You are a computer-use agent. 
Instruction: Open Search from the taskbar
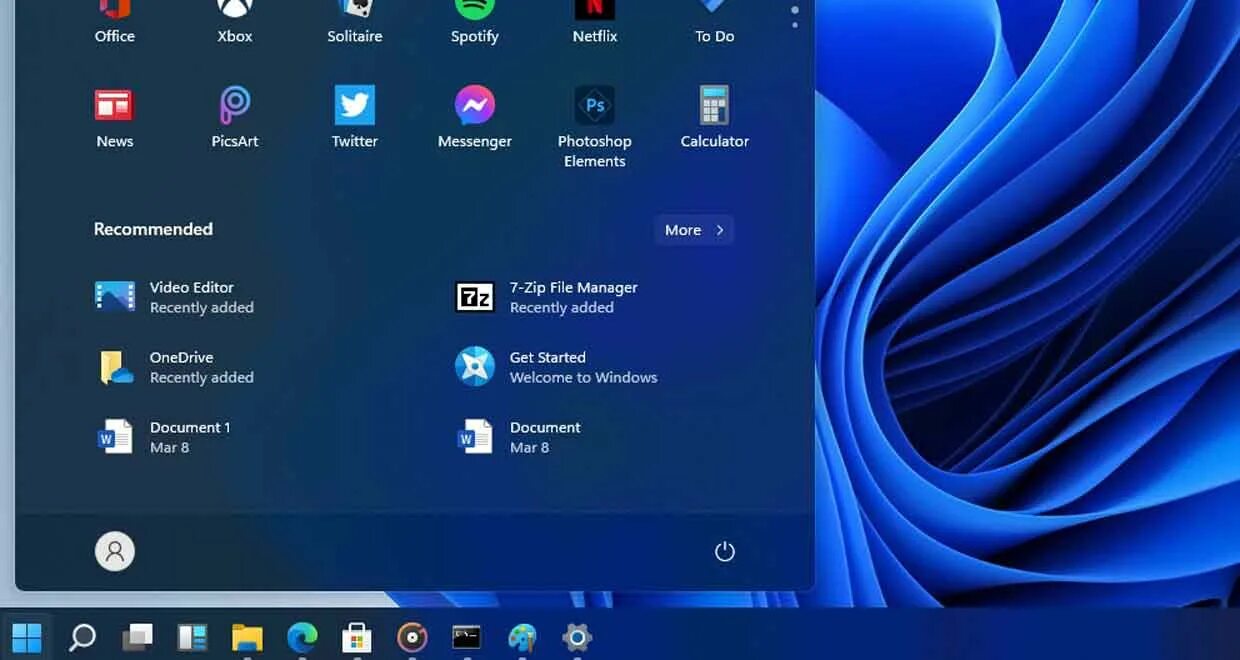tap(82, 636)
